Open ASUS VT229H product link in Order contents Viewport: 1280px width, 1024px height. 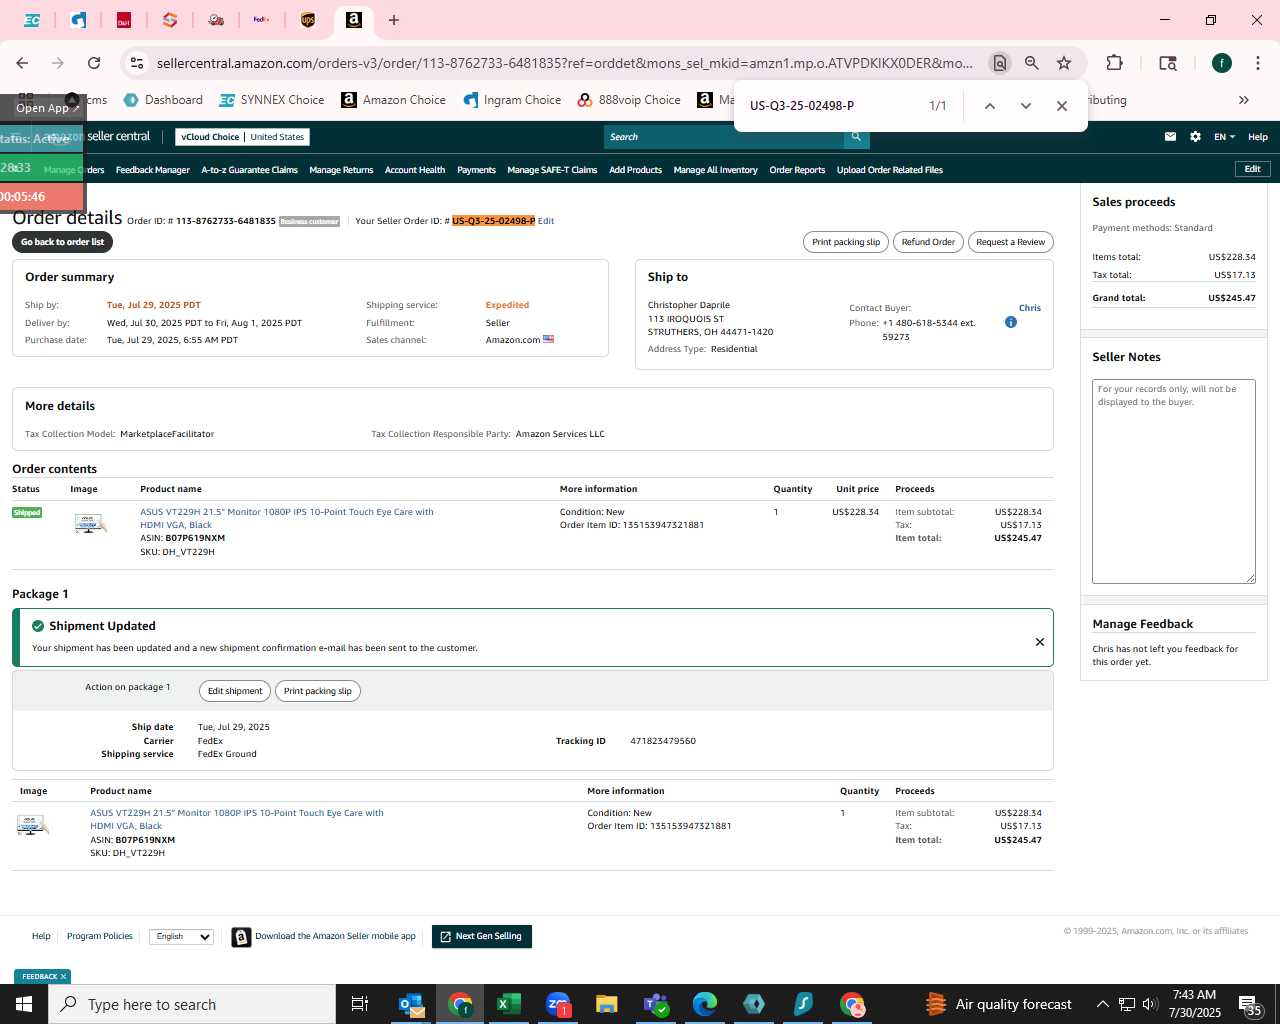[287, 518]
